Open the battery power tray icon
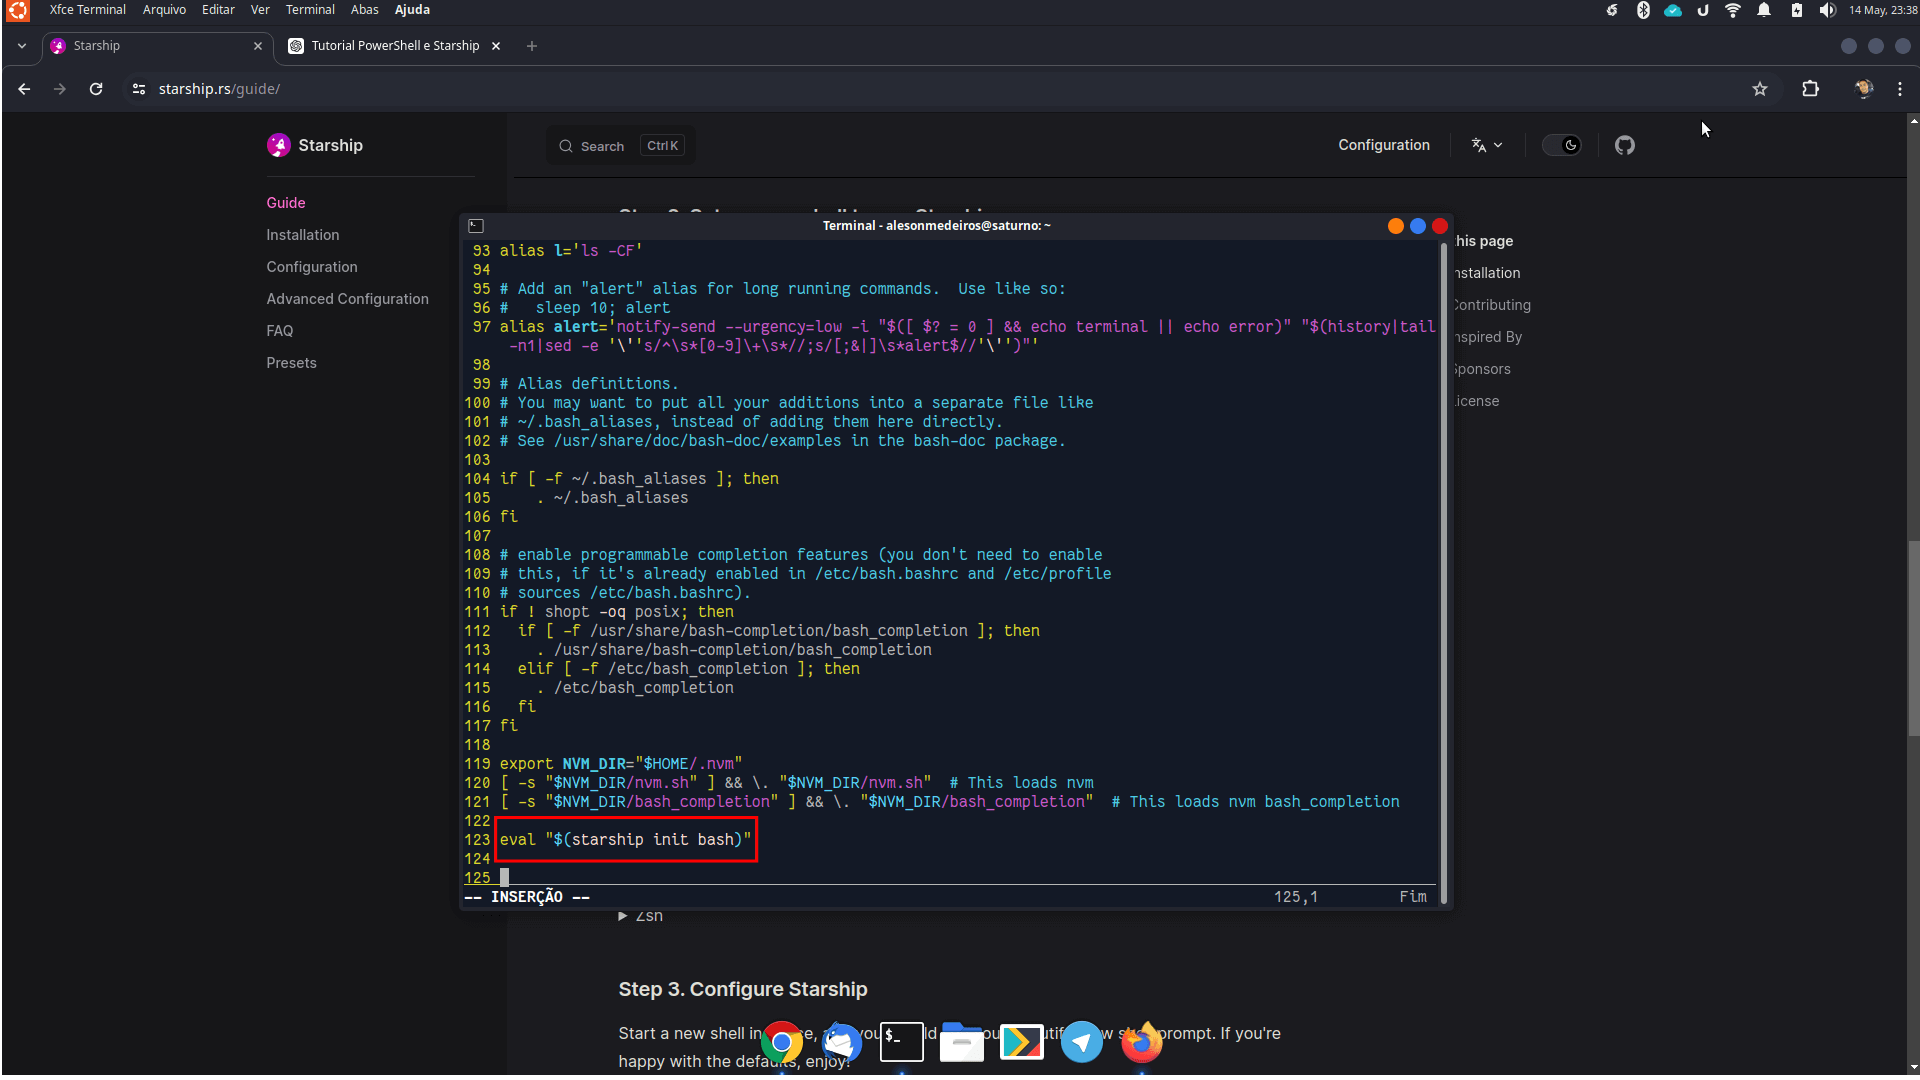1920x1080 pixels. tap(1797, 10)
